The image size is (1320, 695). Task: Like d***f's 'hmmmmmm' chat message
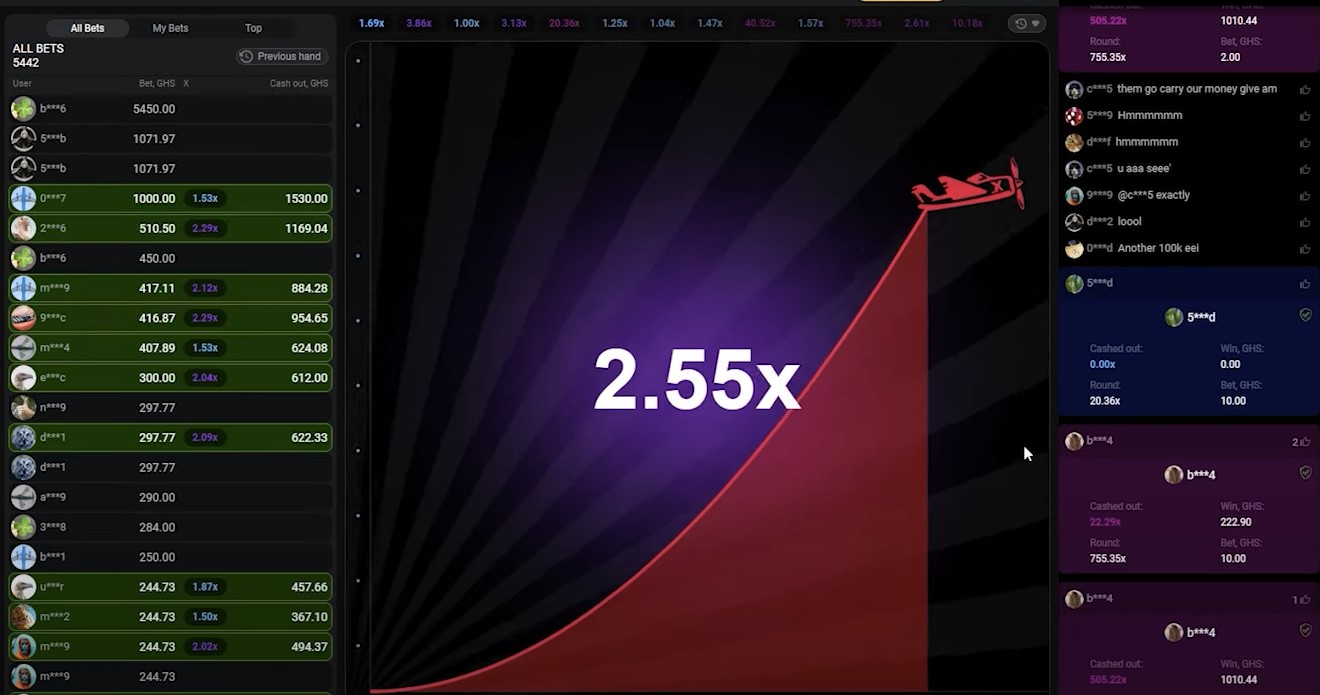1305,142
